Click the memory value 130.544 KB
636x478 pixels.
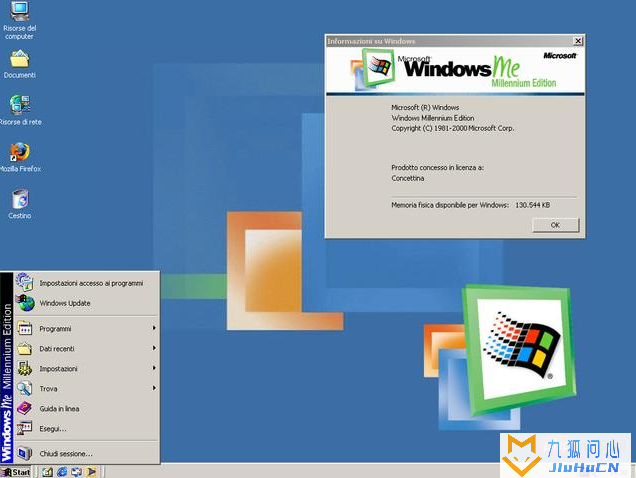(533, 205)
